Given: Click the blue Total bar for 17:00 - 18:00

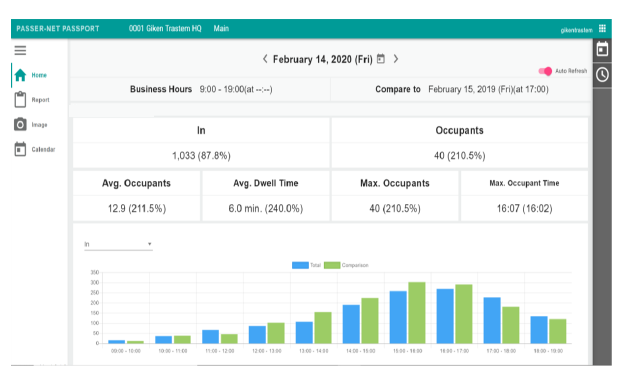Looking at the screenshot, I should tap(492, 320).
